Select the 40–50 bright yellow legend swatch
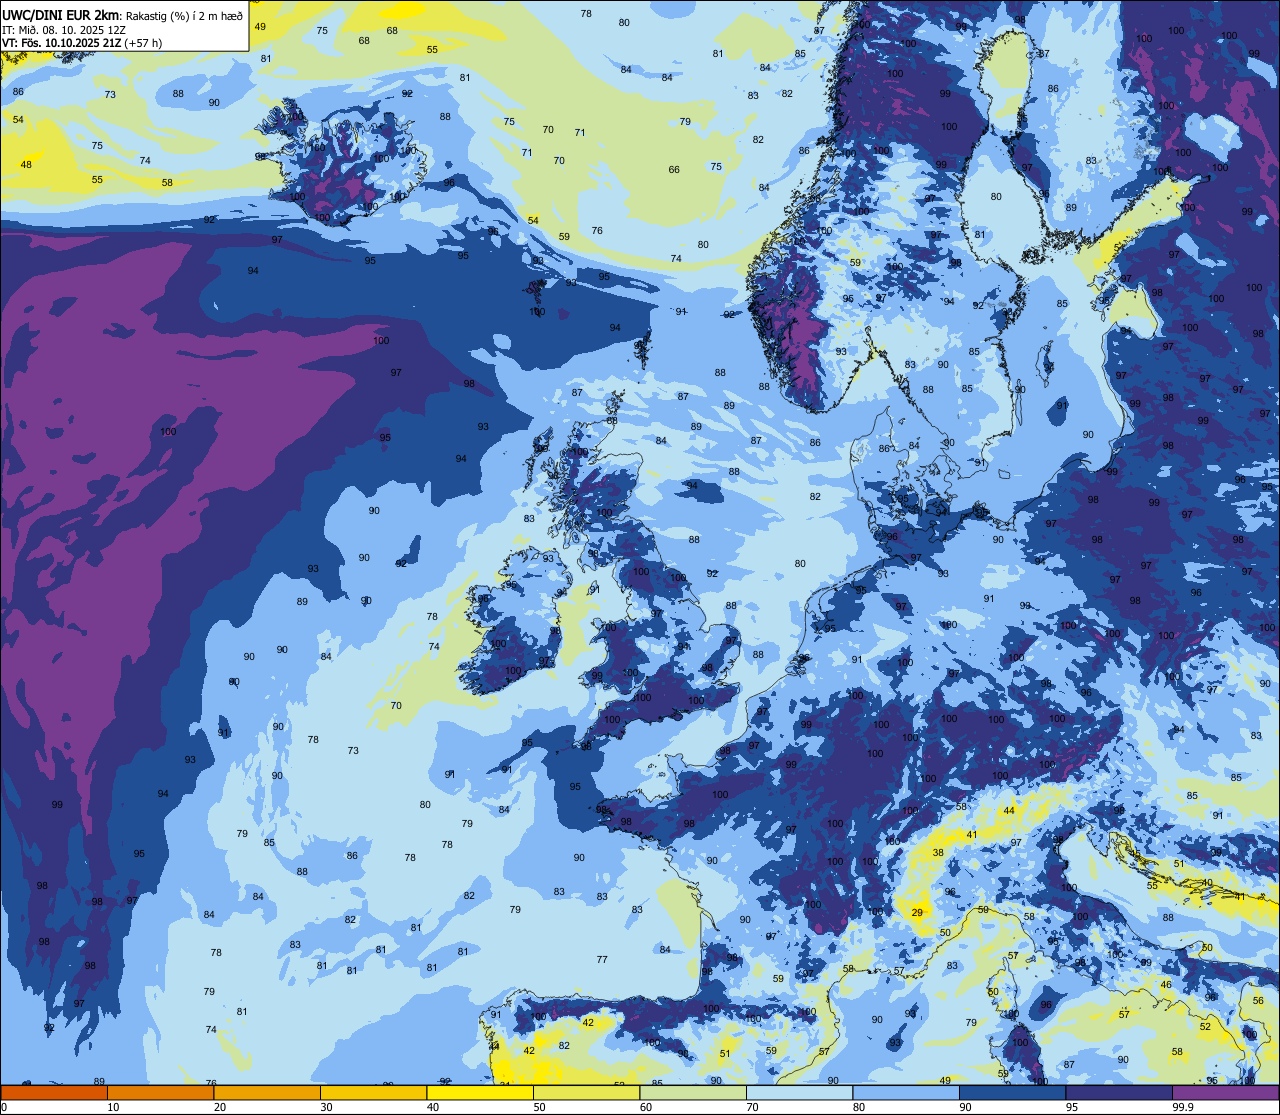The height and width of the screenshot is (1115, 1280). click(480, 1092)
